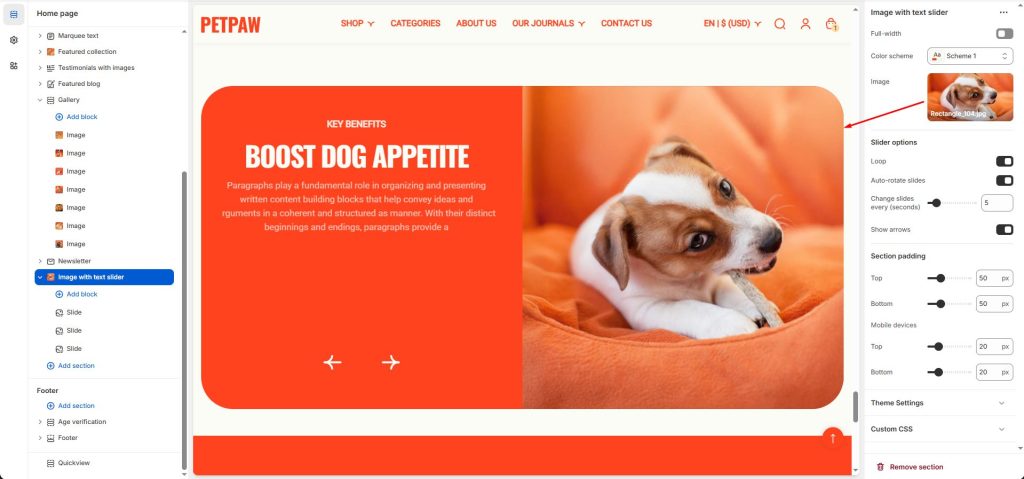Click the back-to-top round arrow button
Image resolution: width=1024 pixels, height=479 pixels.
pyautogui.click(x=833, y=438)
